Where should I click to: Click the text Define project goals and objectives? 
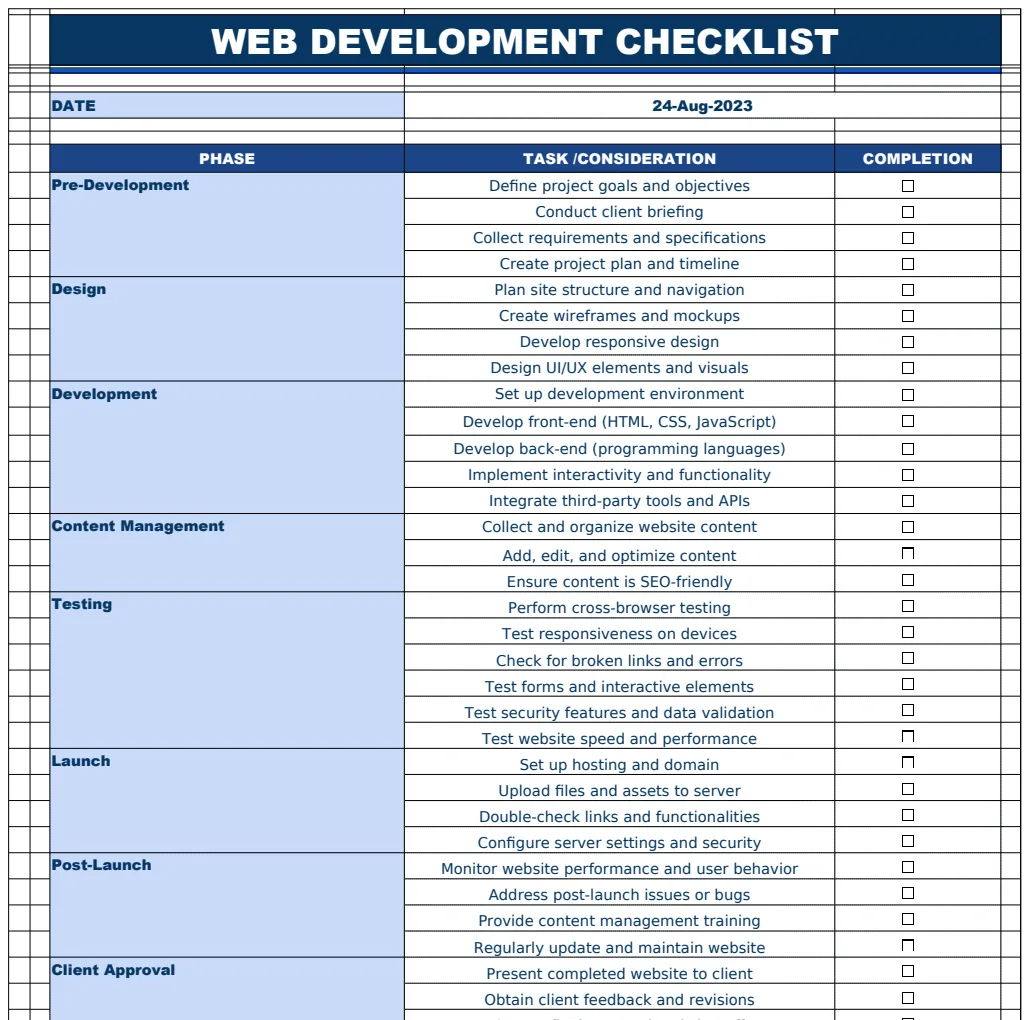click(x=619, y=186)
